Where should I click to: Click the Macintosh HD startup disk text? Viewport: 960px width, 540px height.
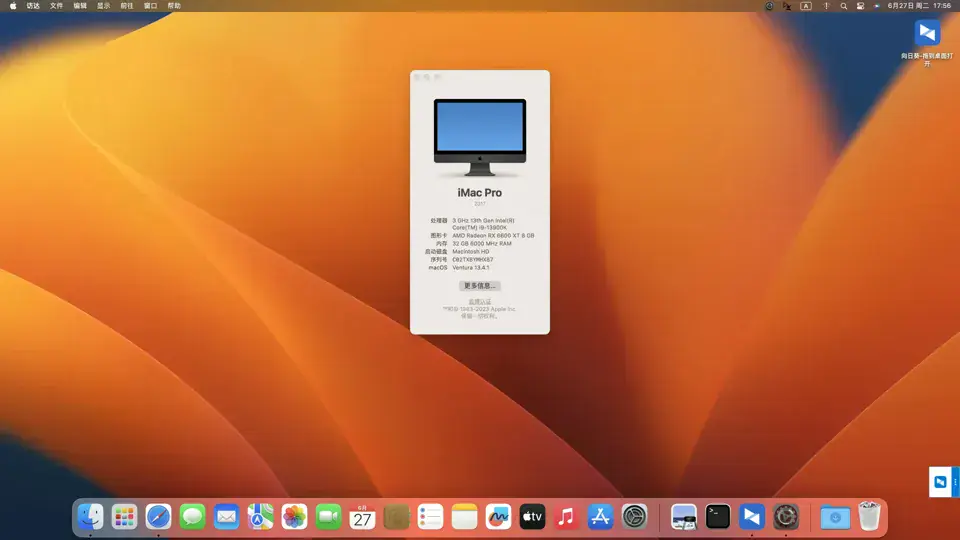tap(471, 252)
